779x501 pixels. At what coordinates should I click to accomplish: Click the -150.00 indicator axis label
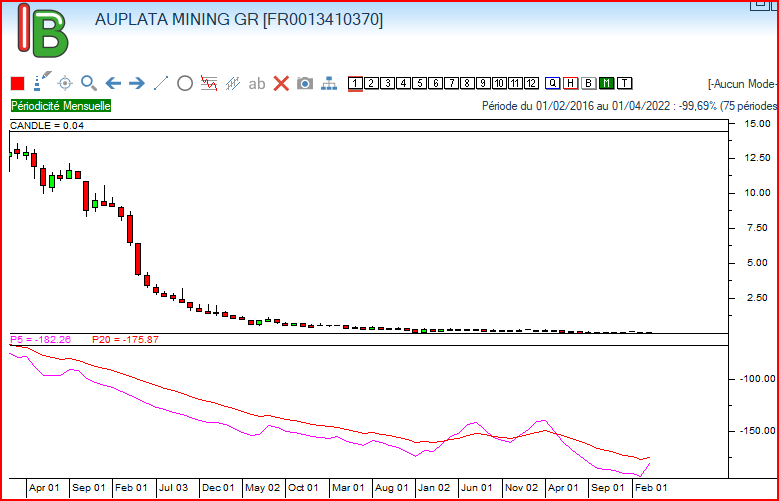click(758, 430)
